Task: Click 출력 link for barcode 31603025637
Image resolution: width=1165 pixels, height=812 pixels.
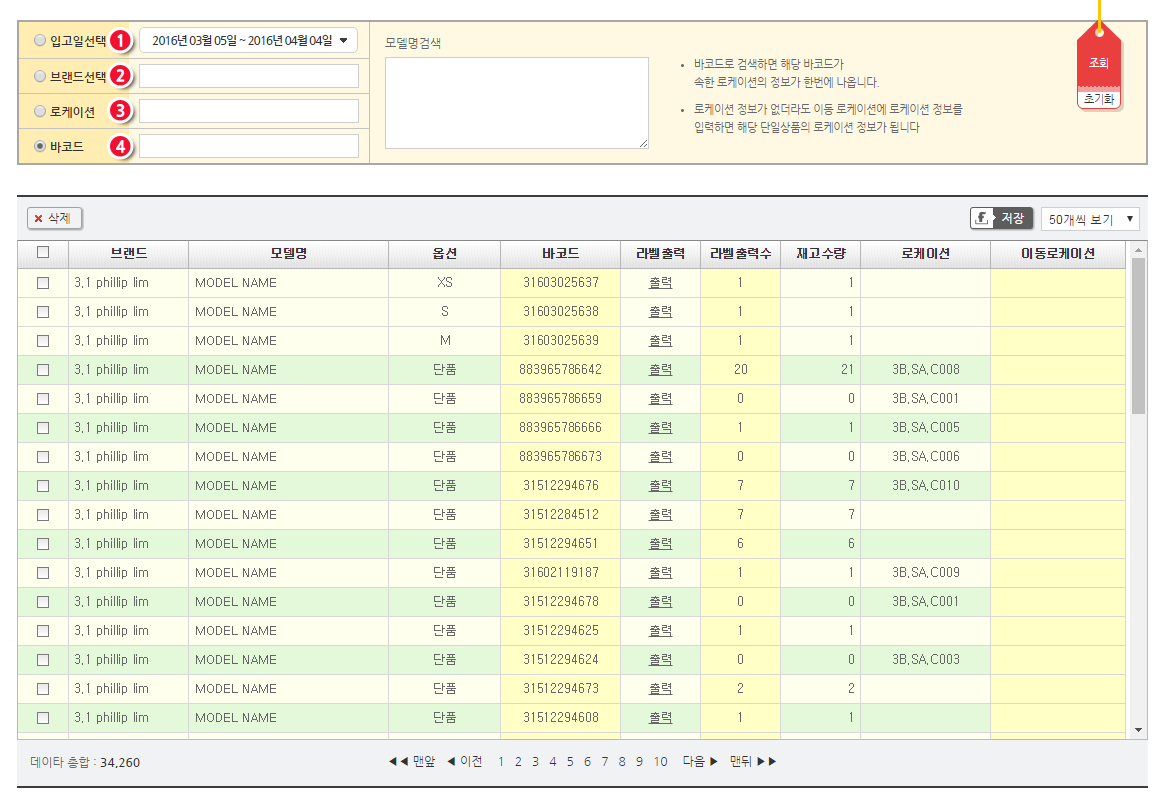Action: coord(661,282)
